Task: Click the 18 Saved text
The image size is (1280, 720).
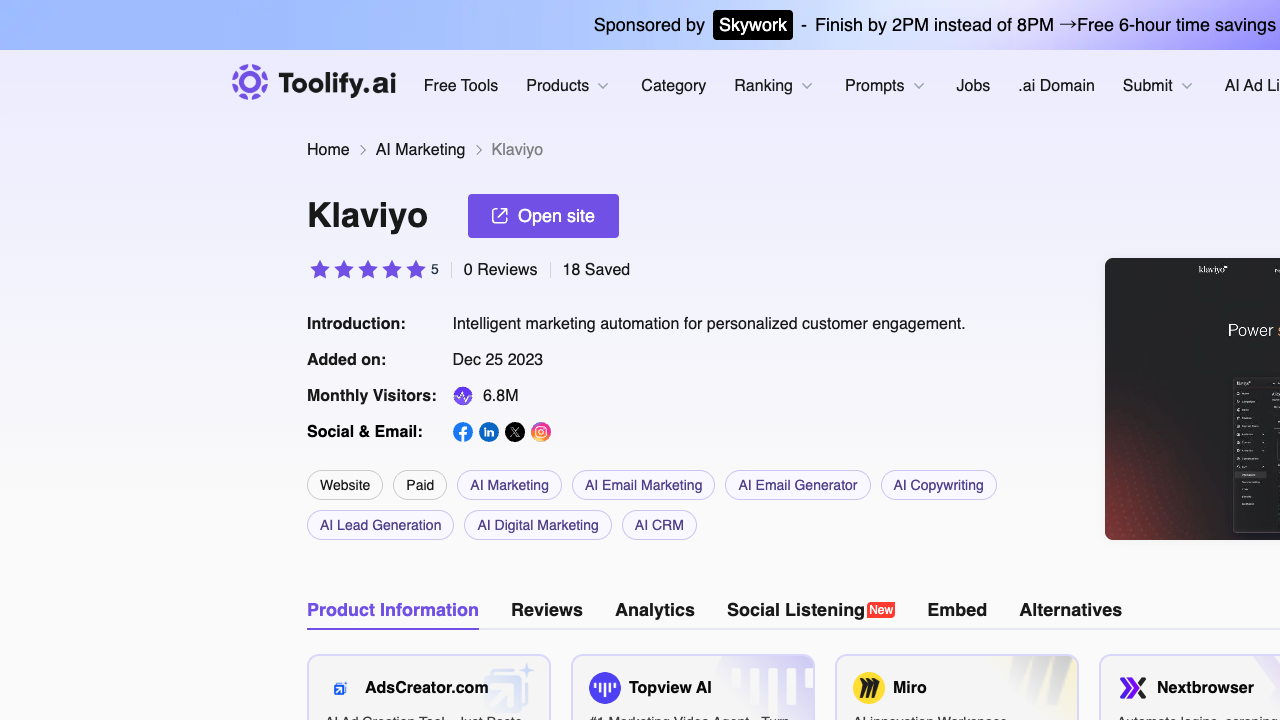Action: pos(596,270)
